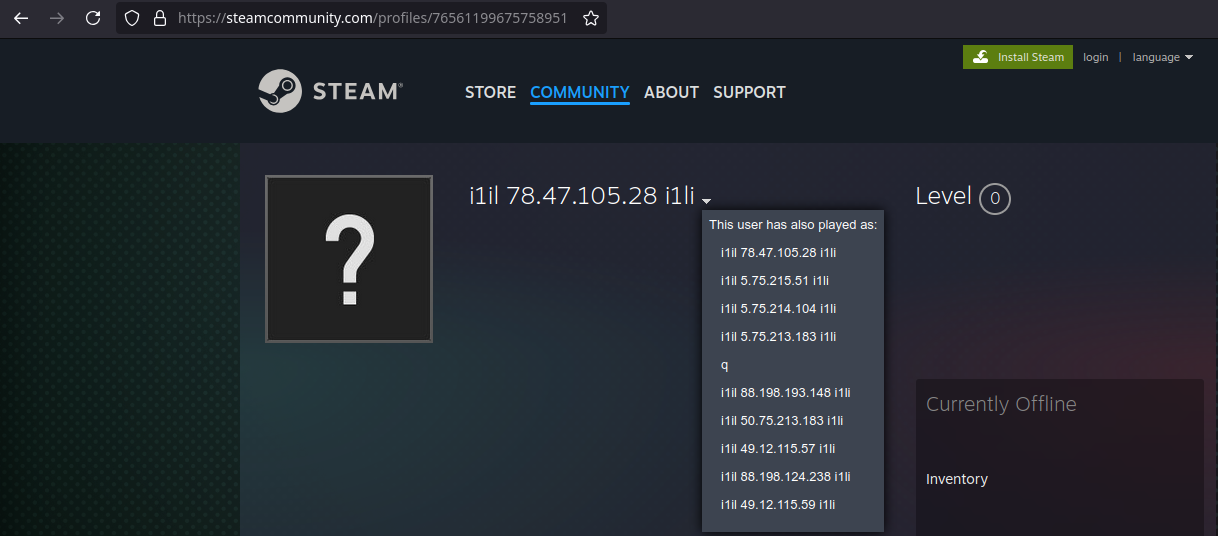Click the login link

coord(1095,57)
